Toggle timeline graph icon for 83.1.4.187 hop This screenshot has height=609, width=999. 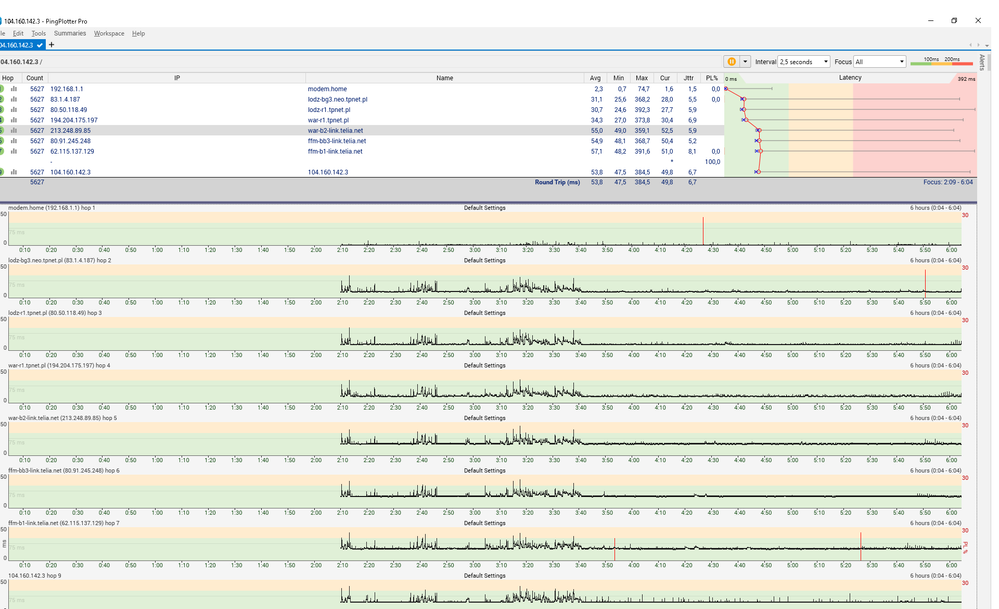(14, 100)
